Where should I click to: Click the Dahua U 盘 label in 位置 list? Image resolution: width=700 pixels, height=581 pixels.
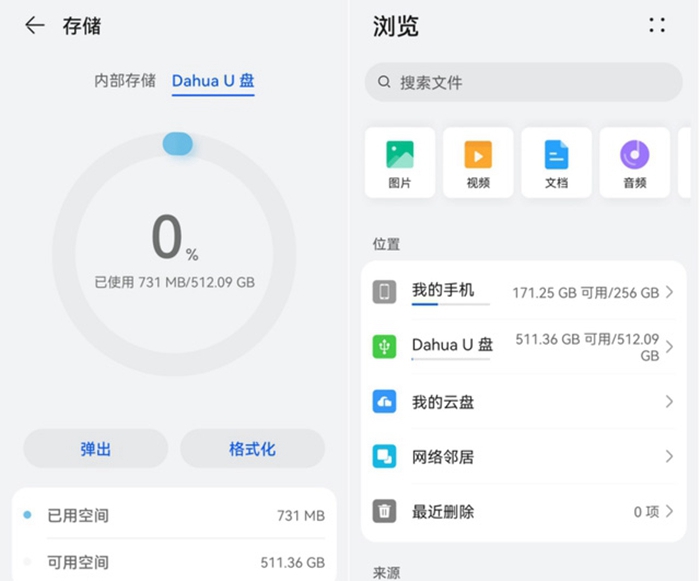click(452, 345)
